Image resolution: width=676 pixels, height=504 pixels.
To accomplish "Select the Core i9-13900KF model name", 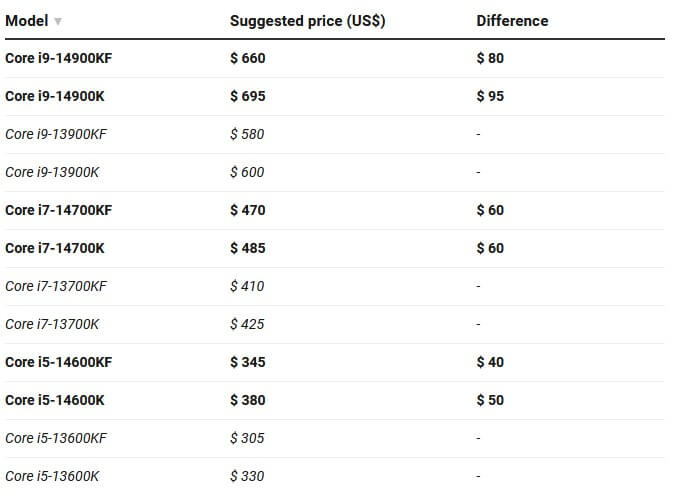I will tap(56, 134).
